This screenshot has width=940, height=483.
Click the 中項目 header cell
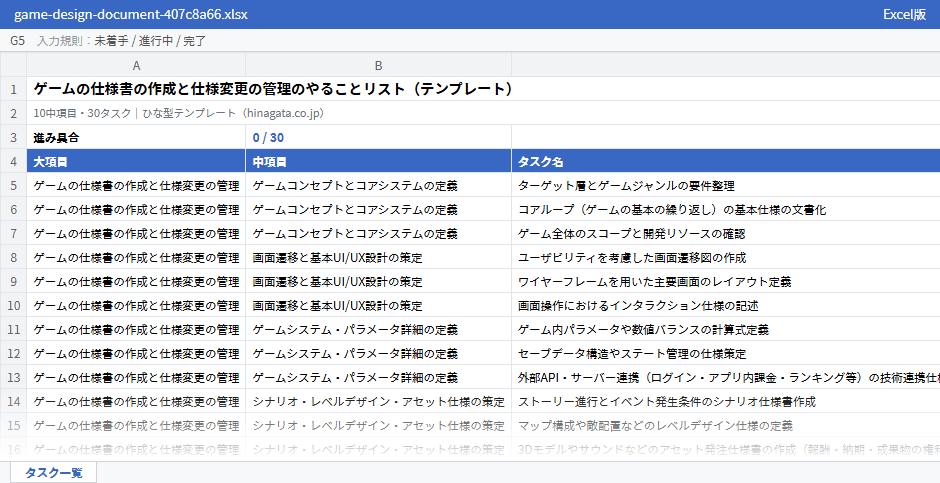[x=378, y=162]
